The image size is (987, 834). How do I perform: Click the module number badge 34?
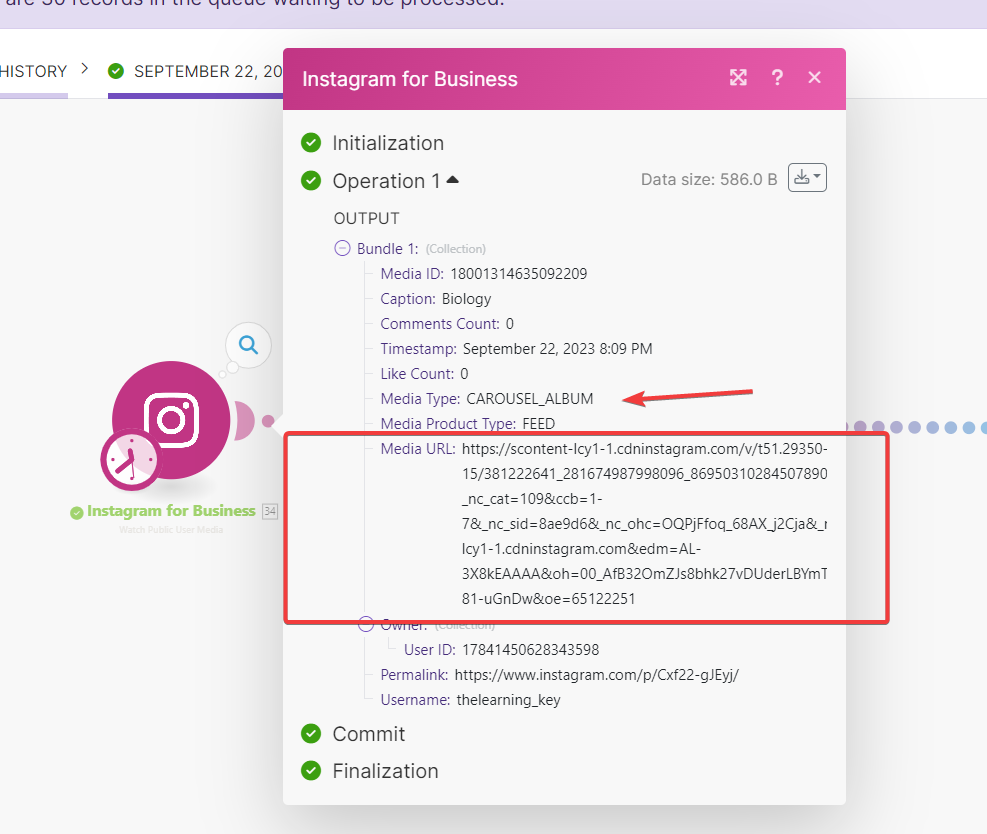pos(270,511)
